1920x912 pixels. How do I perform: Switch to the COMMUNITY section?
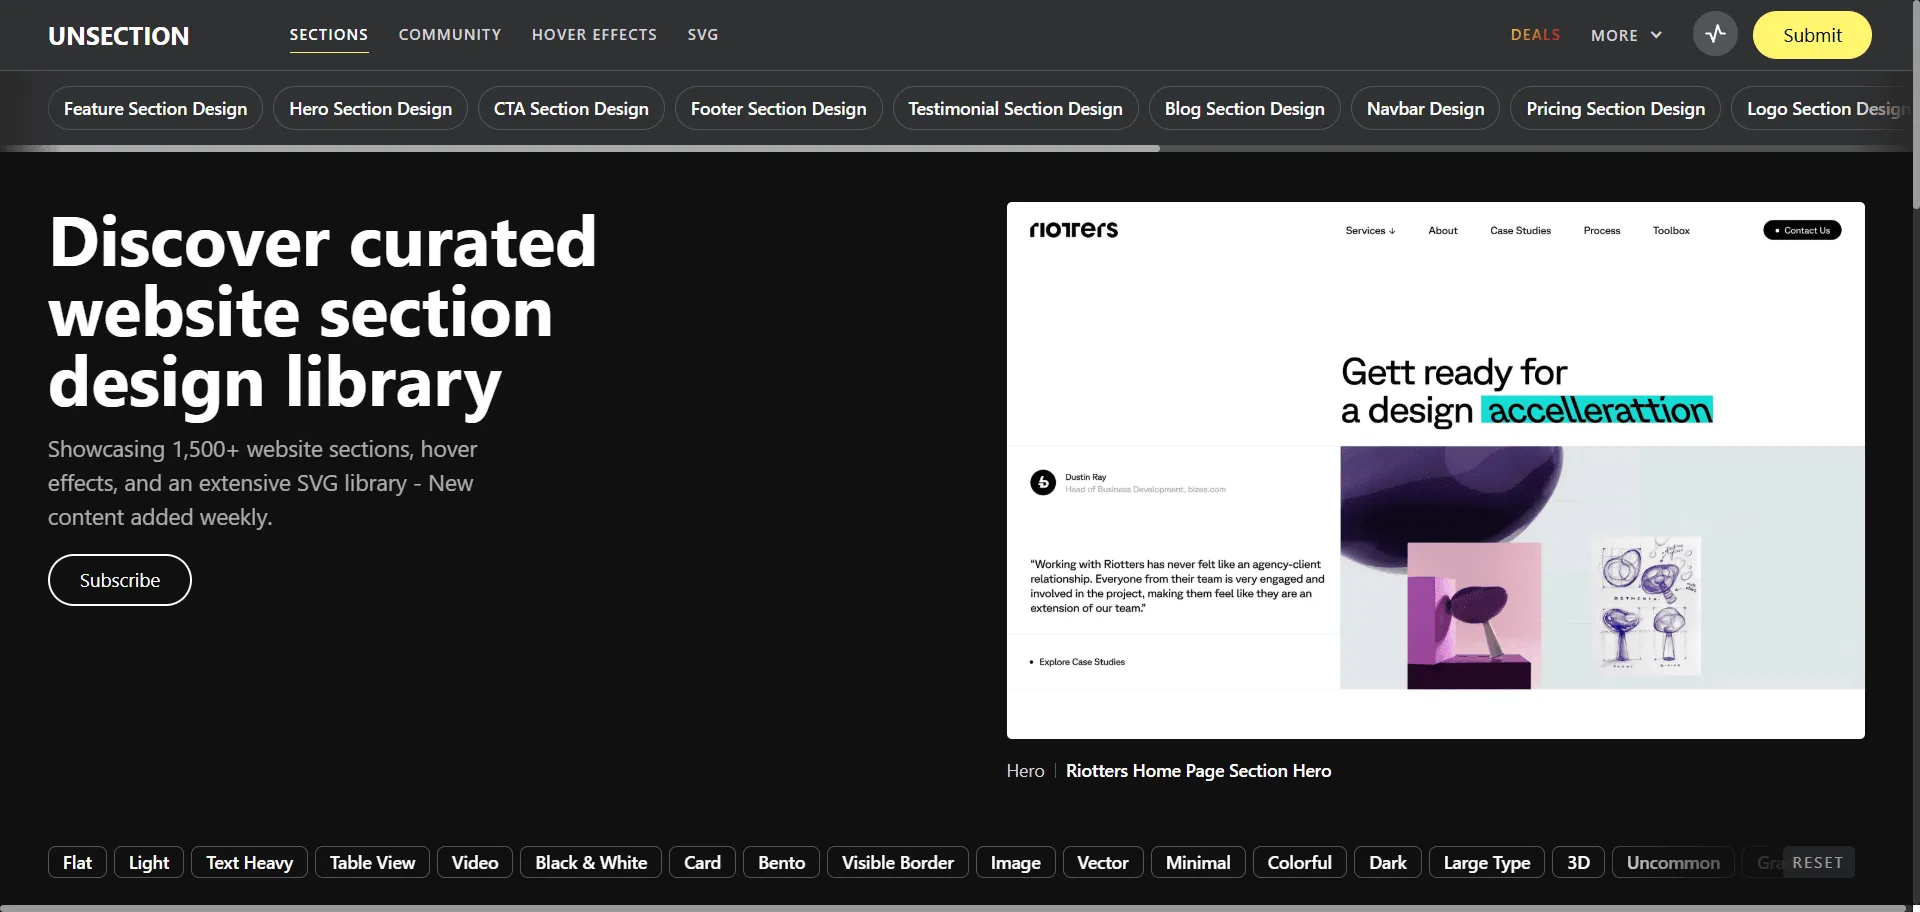coord(450,34)
